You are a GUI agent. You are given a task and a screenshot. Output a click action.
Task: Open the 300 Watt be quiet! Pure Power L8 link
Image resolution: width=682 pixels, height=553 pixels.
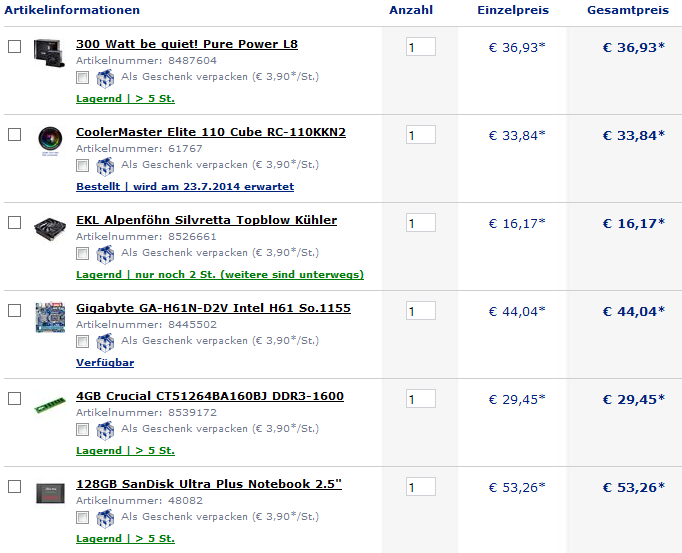click(187, 44)
